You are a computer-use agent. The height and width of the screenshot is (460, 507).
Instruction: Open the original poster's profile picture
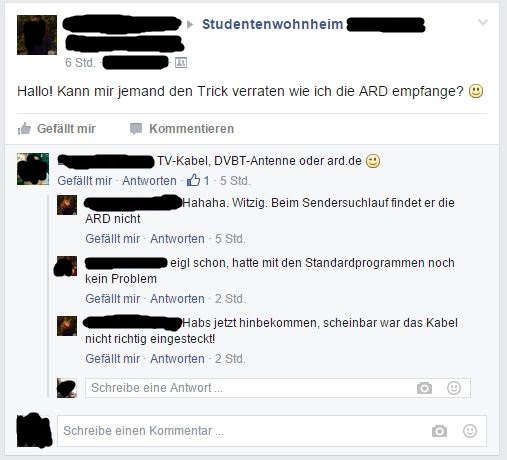pyautogui.click(x=37, y=35)
